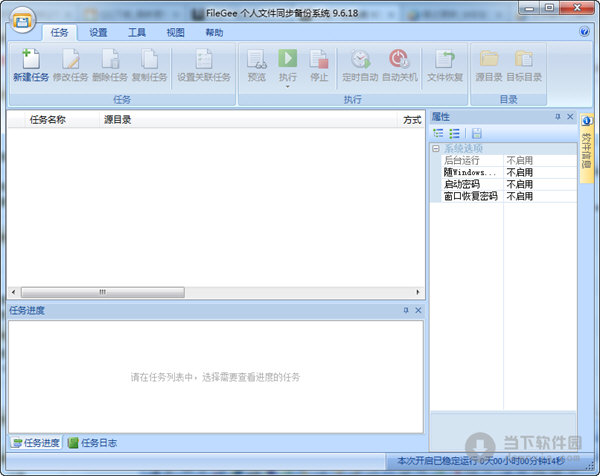Open the dropdown arrow under 执行

click(x=288, y=87)
